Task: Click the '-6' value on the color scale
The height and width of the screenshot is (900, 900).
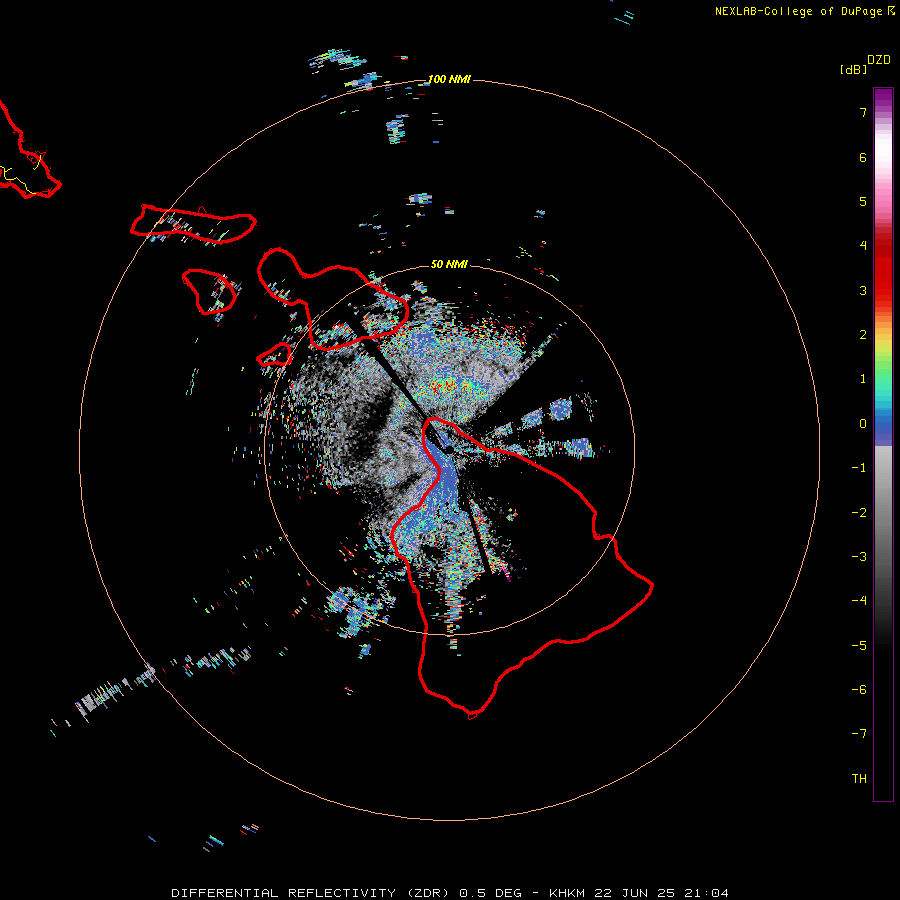Action: 859,690
